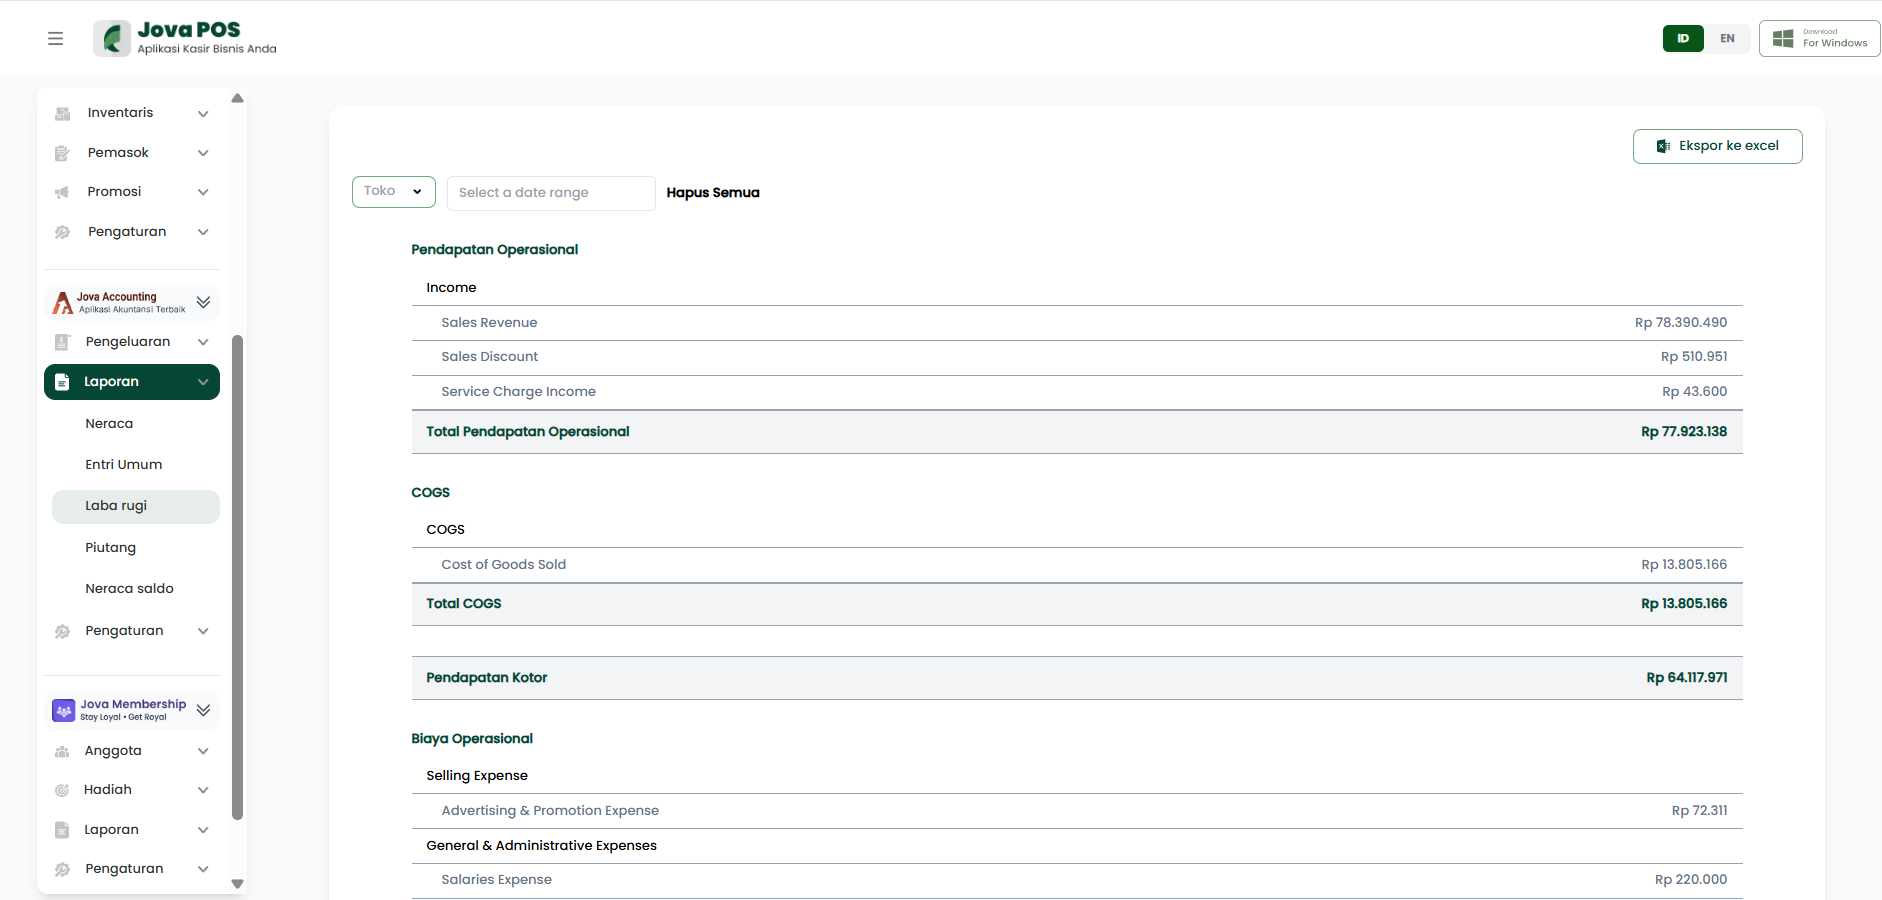This screenshot has height=900, width=1882.
Task: Click the Jova Accounting logo icon
Action: pyautogui.click(x=63, y=302)
